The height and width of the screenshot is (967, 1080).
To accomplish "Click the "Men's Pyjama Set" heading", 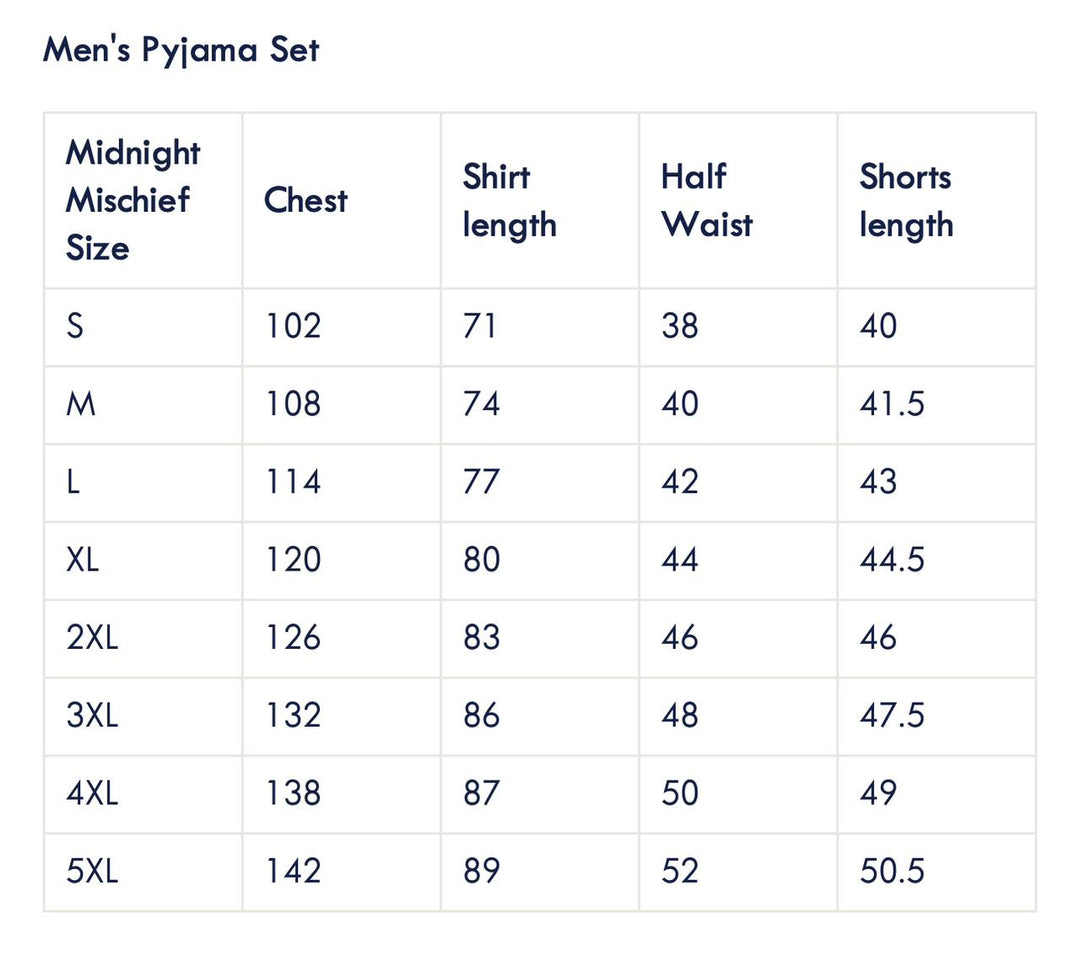I will (x=181, y=50).
